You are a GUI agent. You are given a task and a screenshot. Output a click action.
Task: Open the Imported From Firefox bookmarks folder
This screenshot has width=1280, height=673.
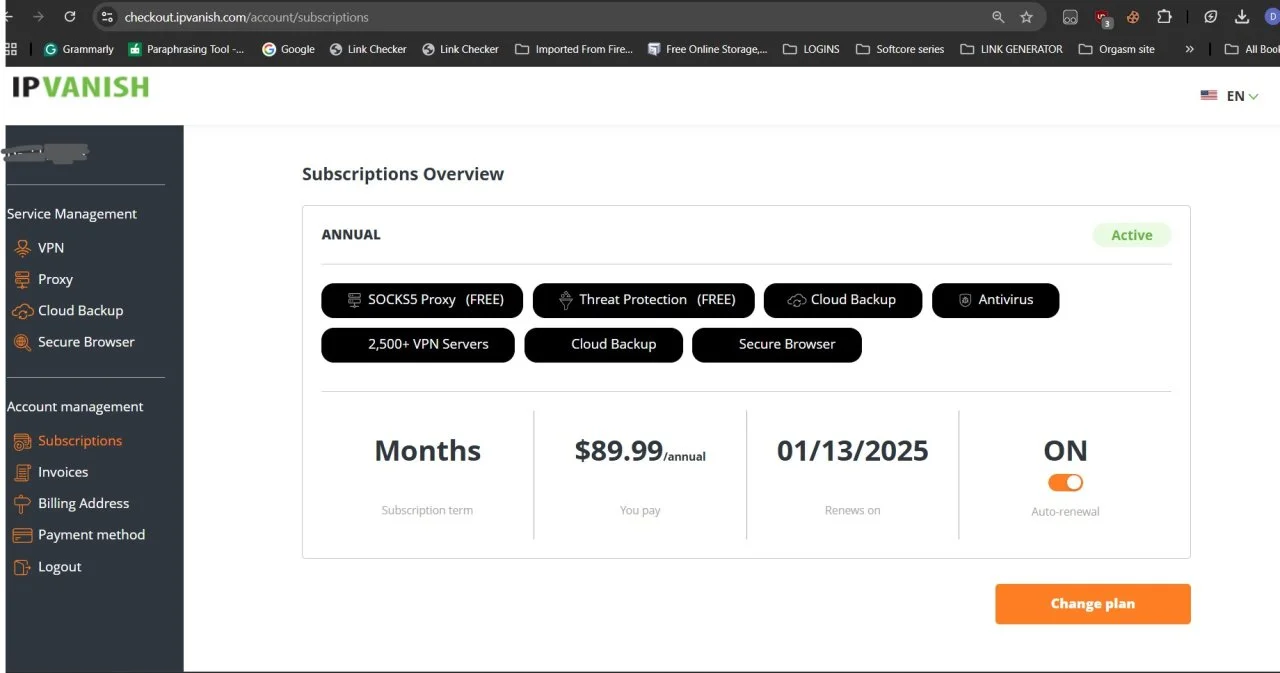point(574,49)
